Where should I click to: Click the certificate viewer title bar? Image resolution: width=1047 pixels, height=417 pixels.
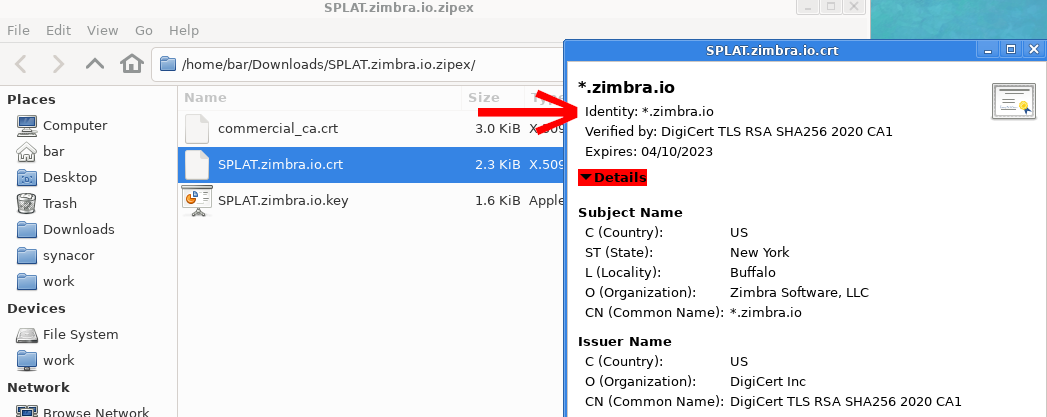(772, 50)
